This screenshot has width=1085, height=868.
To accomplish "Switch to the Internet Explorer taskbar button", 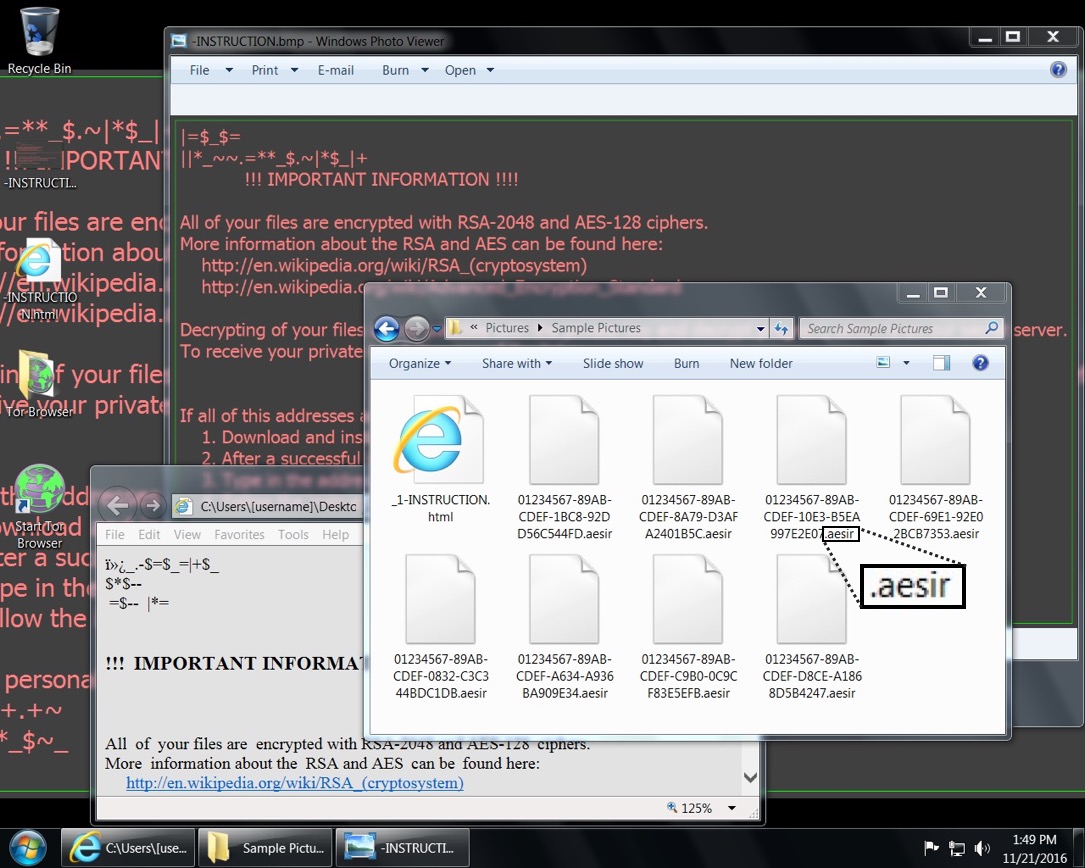I will point(129,848).
